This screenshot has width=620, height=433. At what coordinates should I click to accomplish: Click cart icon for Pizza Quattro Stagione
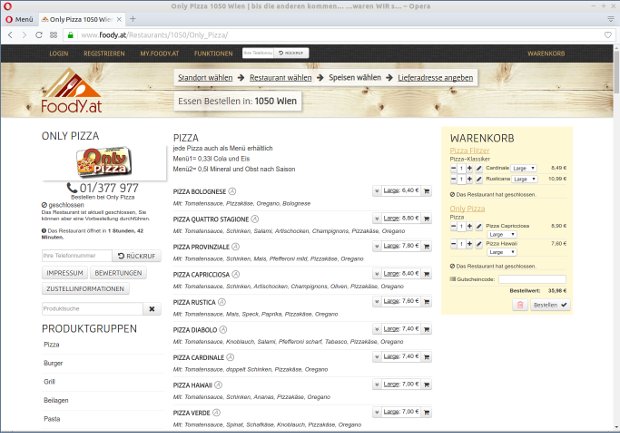[426, 219]
